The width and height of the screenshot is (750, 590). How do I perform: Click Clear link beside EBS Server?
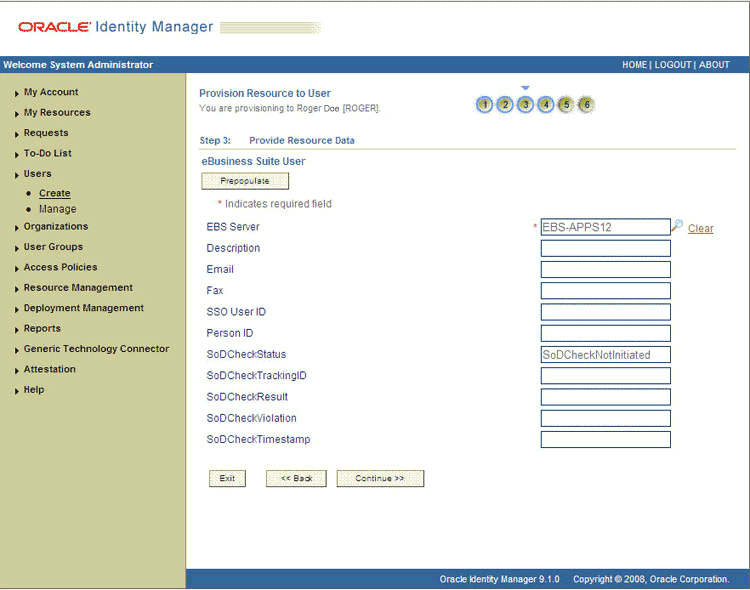[700, 229]
